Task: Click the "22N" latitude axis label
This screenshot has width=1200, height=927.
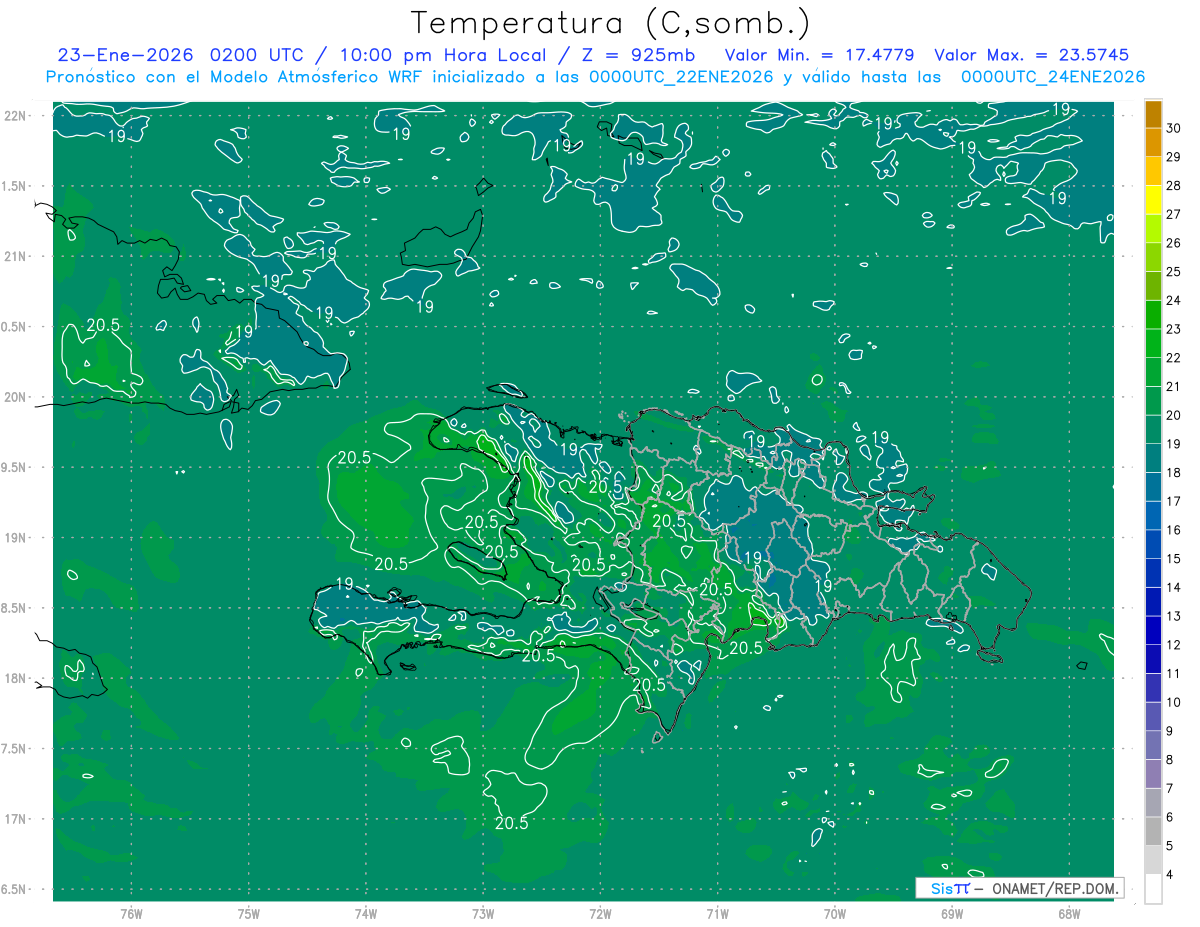Action: coord(15,115)
